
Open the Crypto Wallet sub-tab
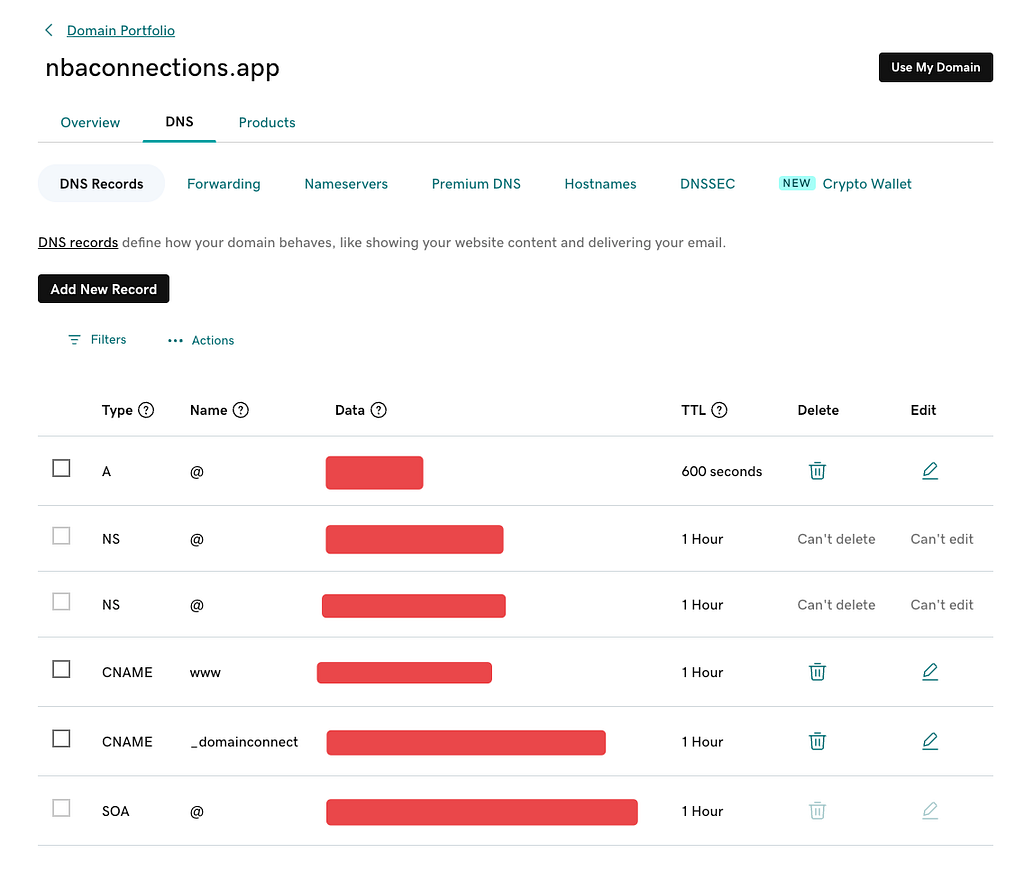click(845, 184)
